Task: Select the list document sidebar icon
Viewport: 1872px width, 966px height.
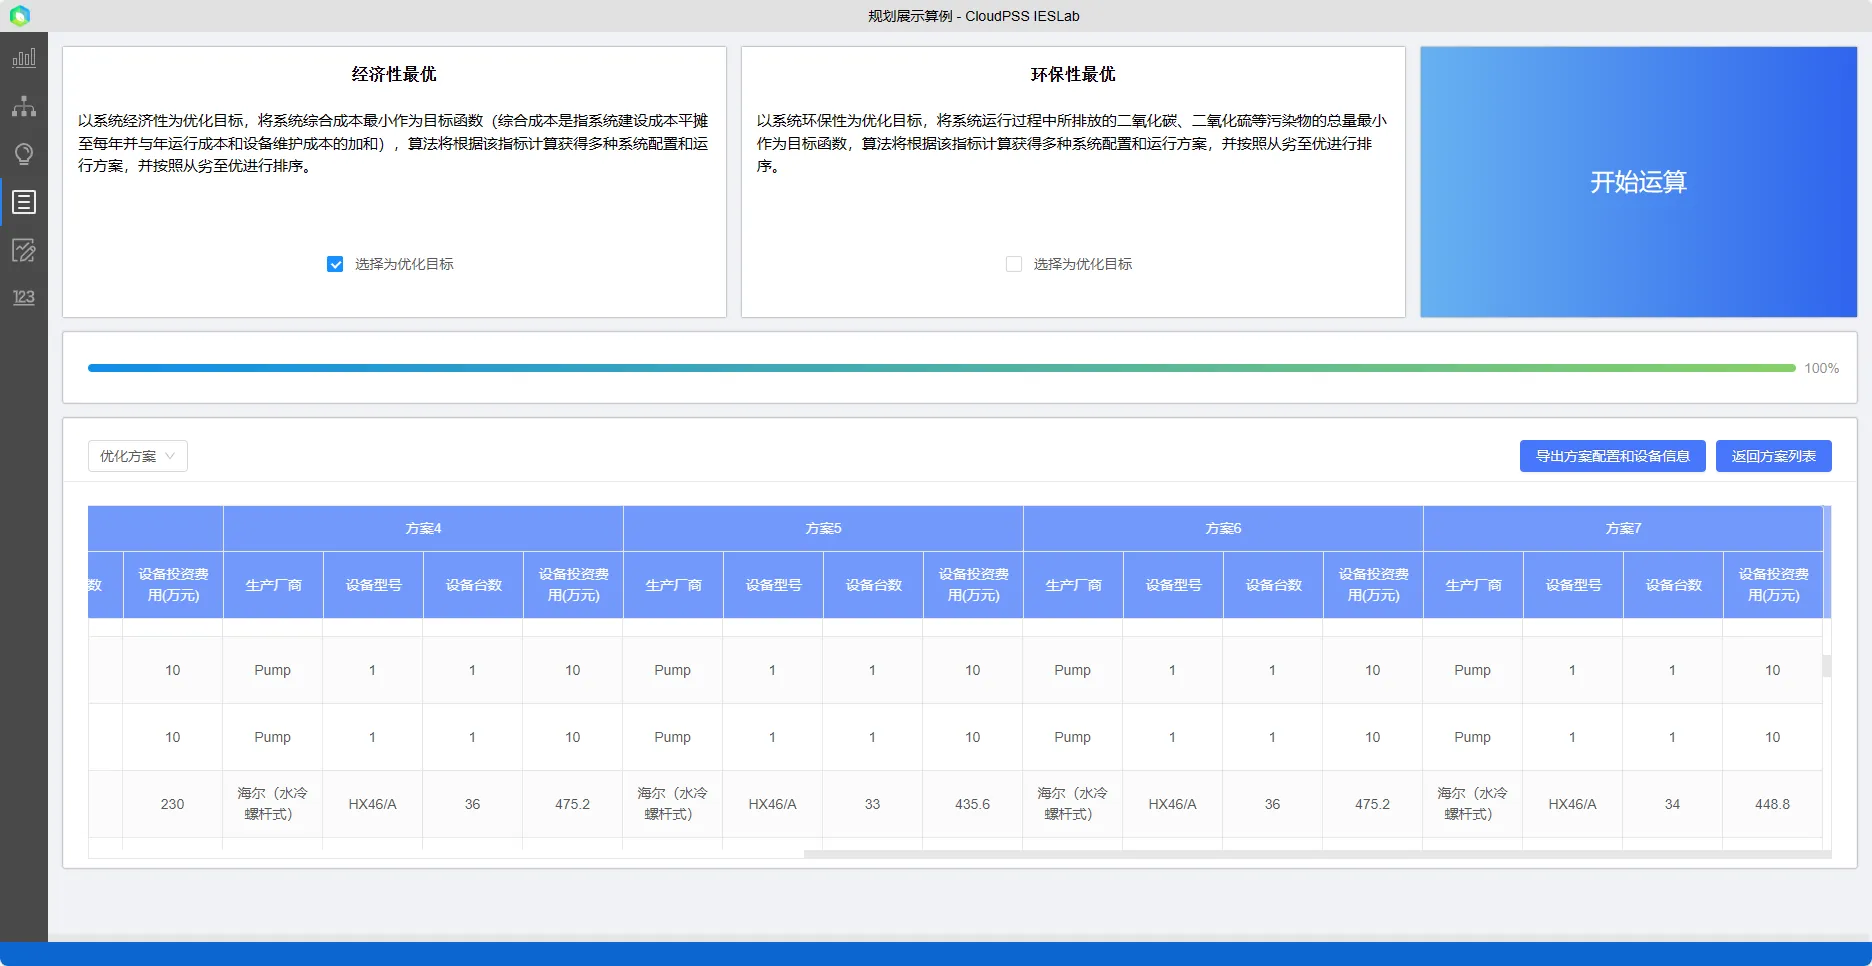Action: coord(24,202)
